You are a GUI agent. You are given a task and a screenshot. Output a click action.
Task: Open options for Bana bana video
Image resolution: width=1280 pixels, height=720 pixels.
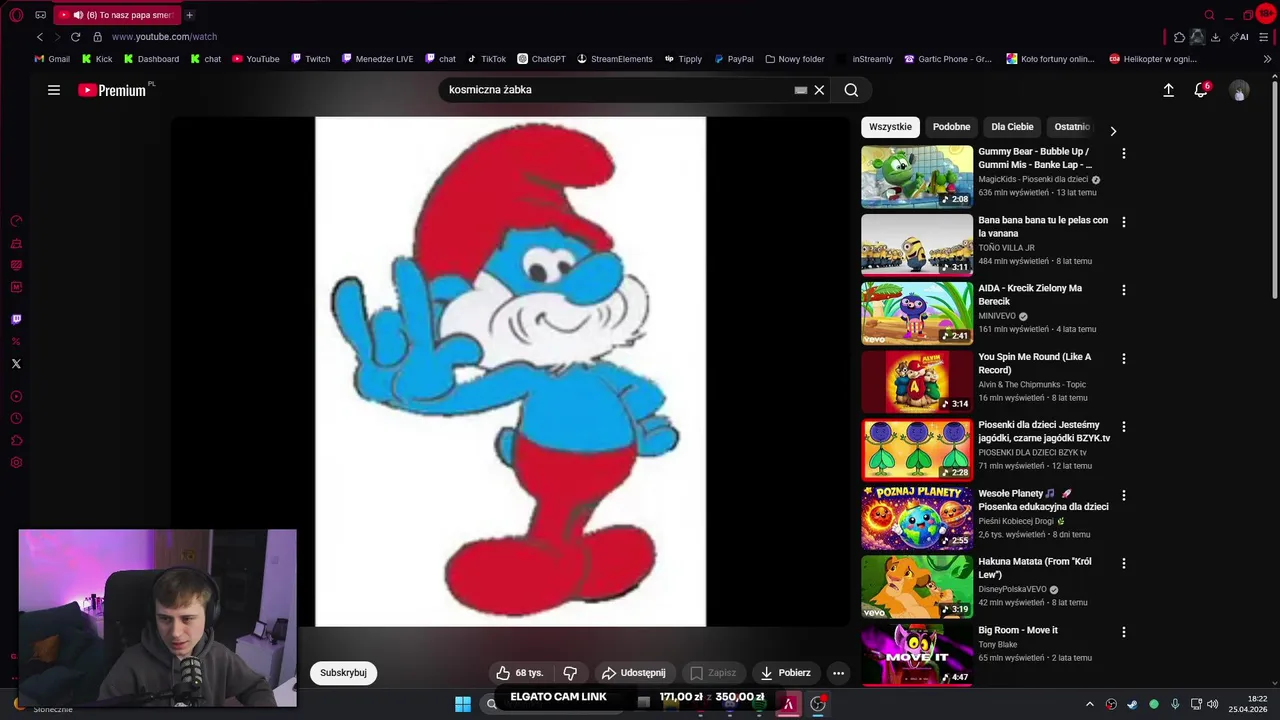1124,222
